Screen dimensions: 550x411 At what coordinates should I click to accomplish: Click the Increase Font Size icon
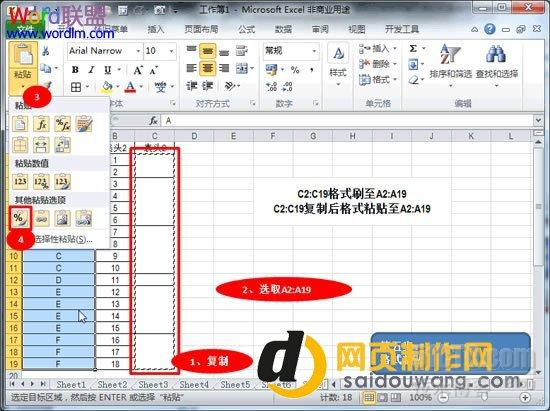coord(138,70)
